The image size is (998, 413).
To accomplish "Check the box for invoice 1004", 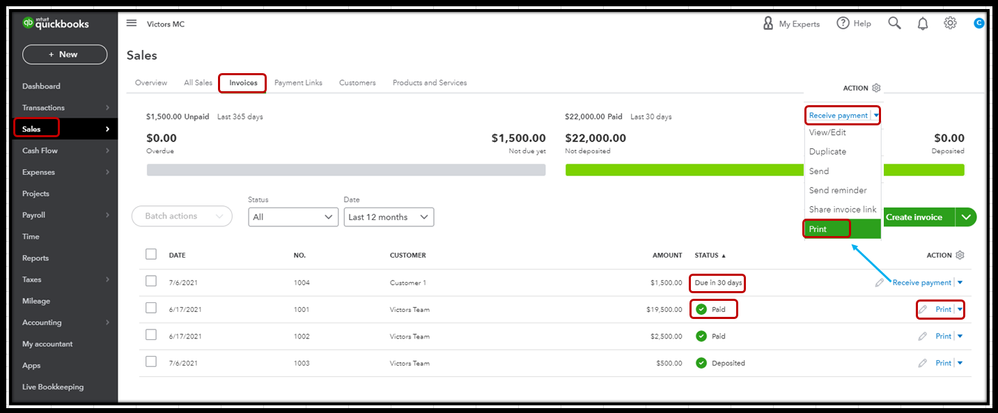I will (x=151, y=281).
